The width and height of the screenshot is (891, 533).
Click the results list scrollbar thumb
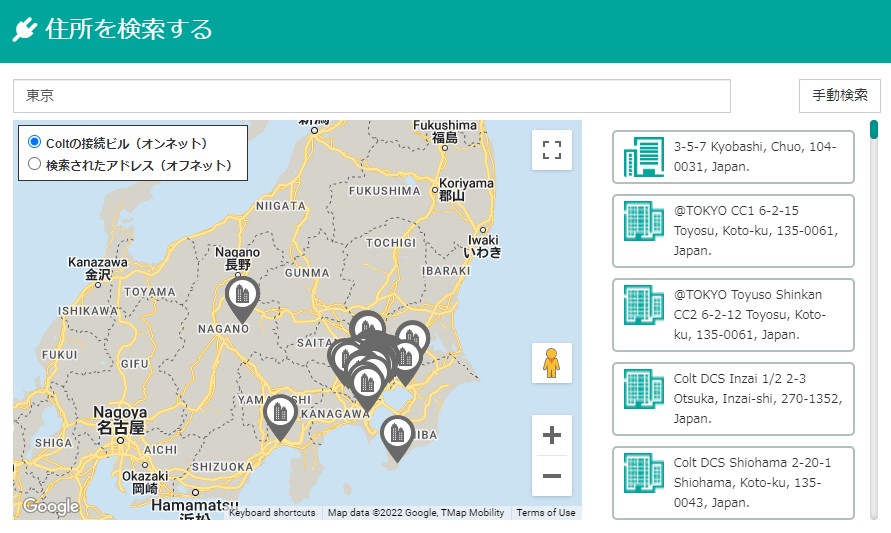point(874,130)
